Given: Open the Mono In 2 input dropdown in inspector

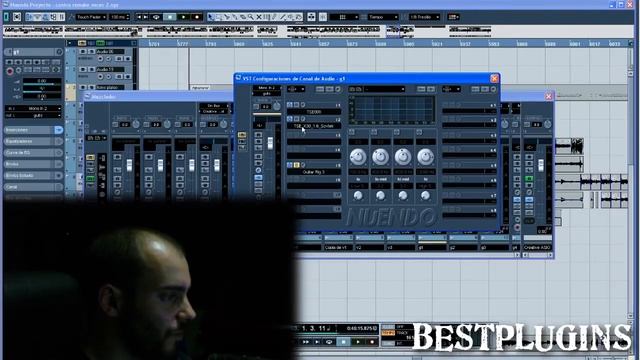Looking at the screenshot, I should click(33, 109).
